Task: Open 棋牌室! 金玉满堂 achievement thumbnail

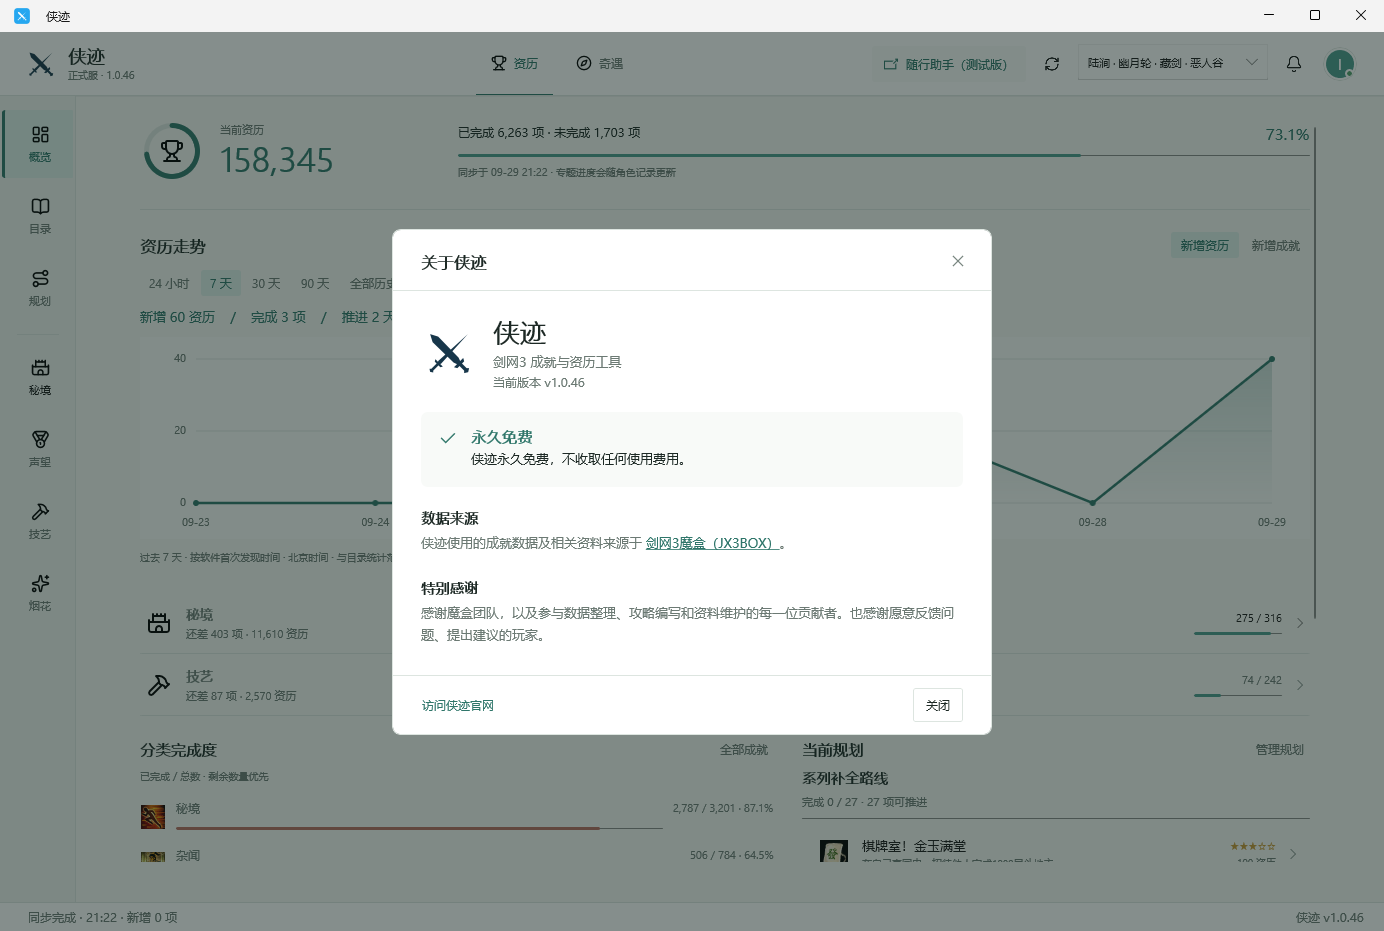Action: 834,852
